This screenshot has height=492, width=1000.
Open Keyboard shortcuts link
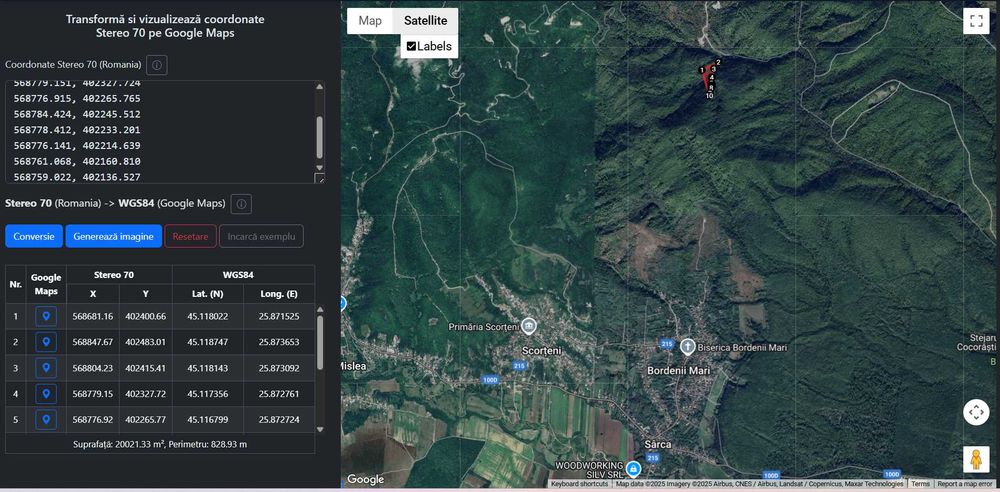580,484
